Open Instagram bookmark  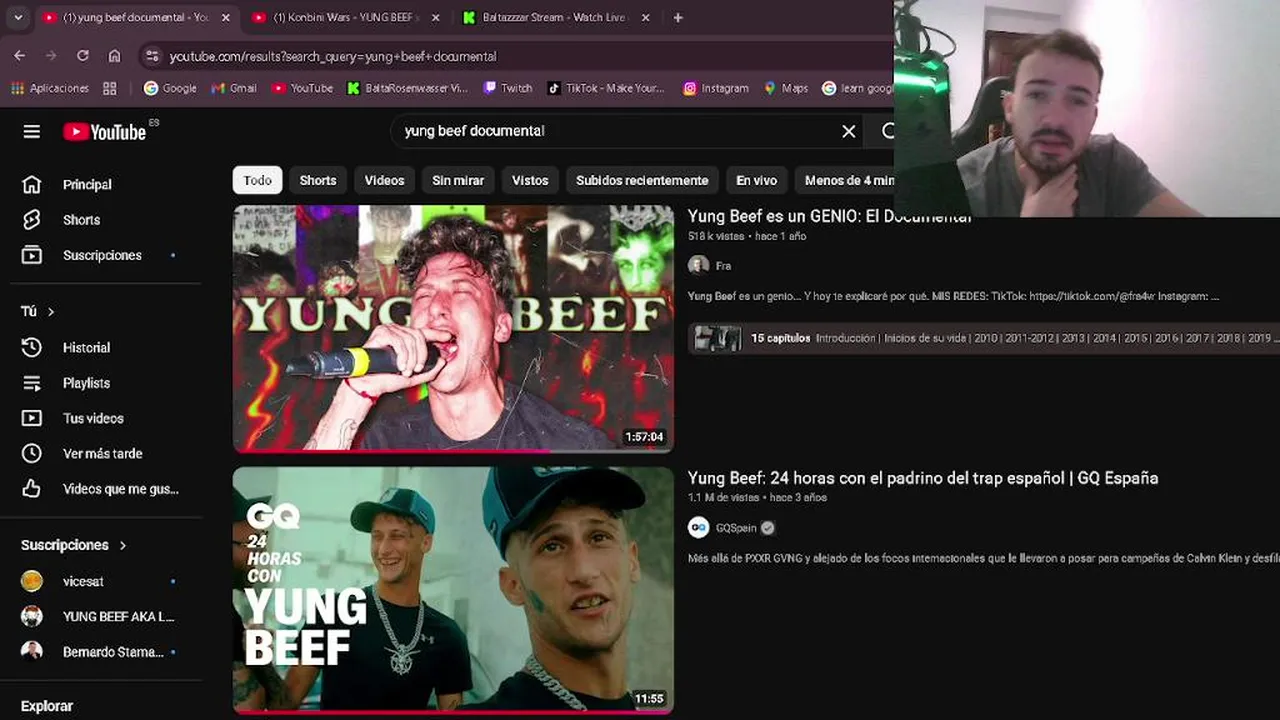[x=716, y=88]
